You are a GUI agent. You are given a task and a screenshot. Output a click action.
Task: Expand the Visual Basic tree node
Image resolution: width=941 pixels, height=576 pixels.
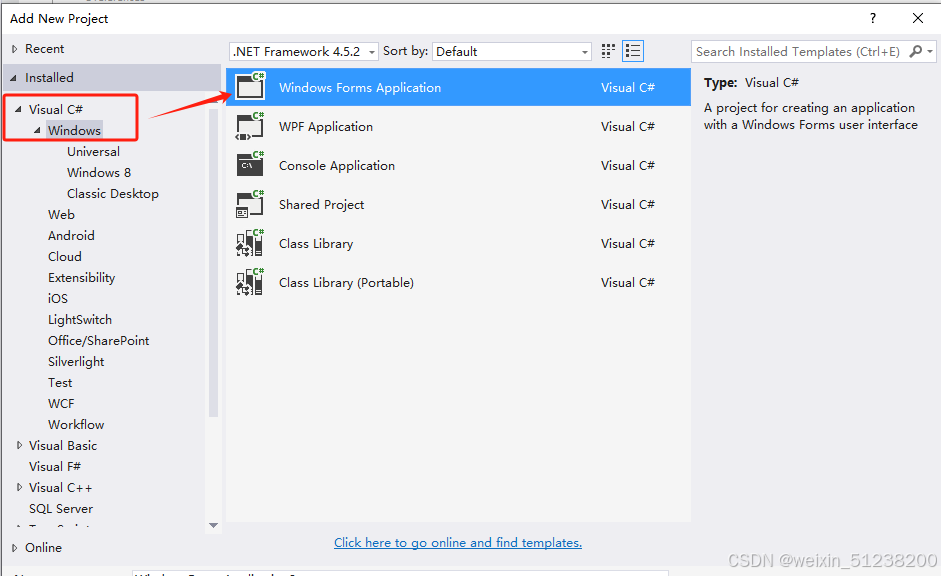tap(19, 445)
